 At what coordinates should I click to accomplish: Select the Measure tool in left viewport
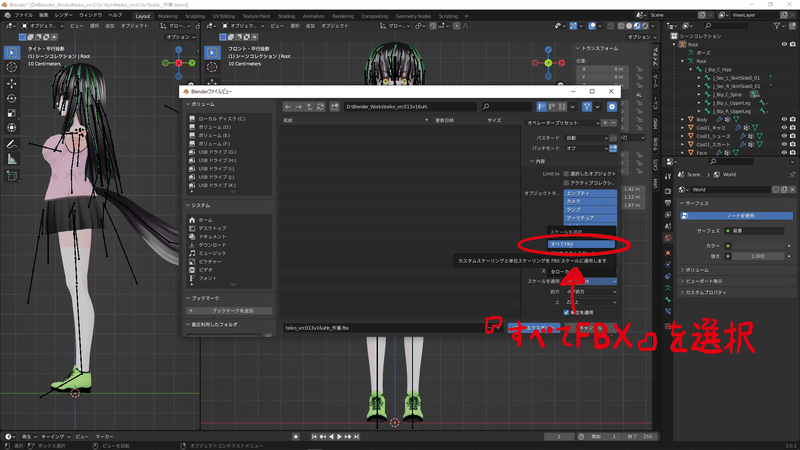12,160
